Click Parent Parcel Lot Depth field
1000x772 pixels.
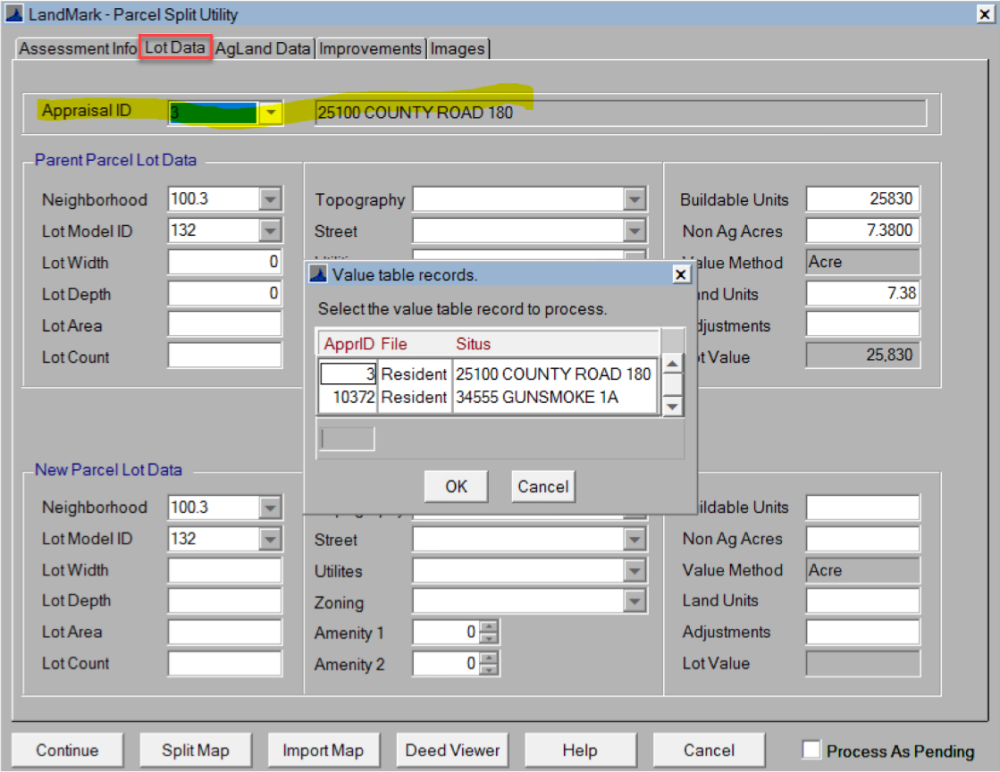click(x=224, y=293)
